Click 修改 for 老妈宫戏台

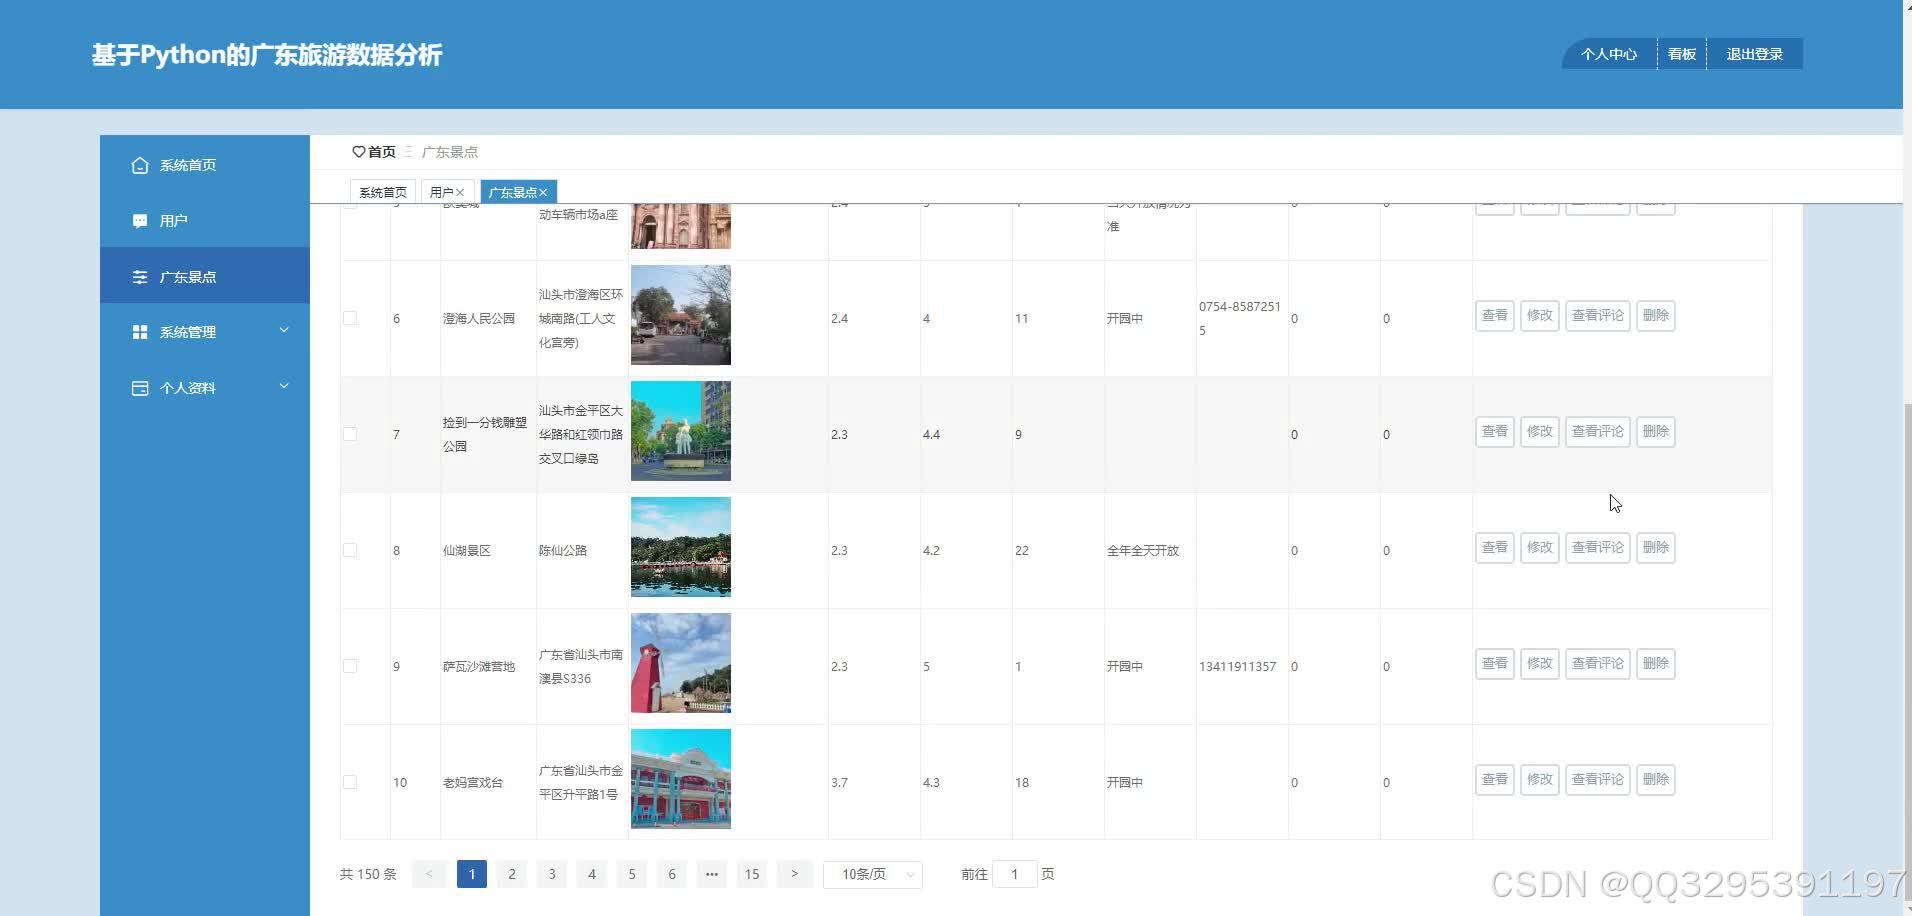1540,780
